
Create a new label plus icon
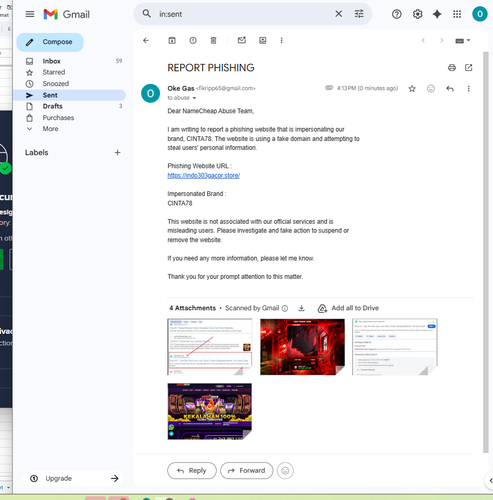pyautogui.click(x=117, y=153)
